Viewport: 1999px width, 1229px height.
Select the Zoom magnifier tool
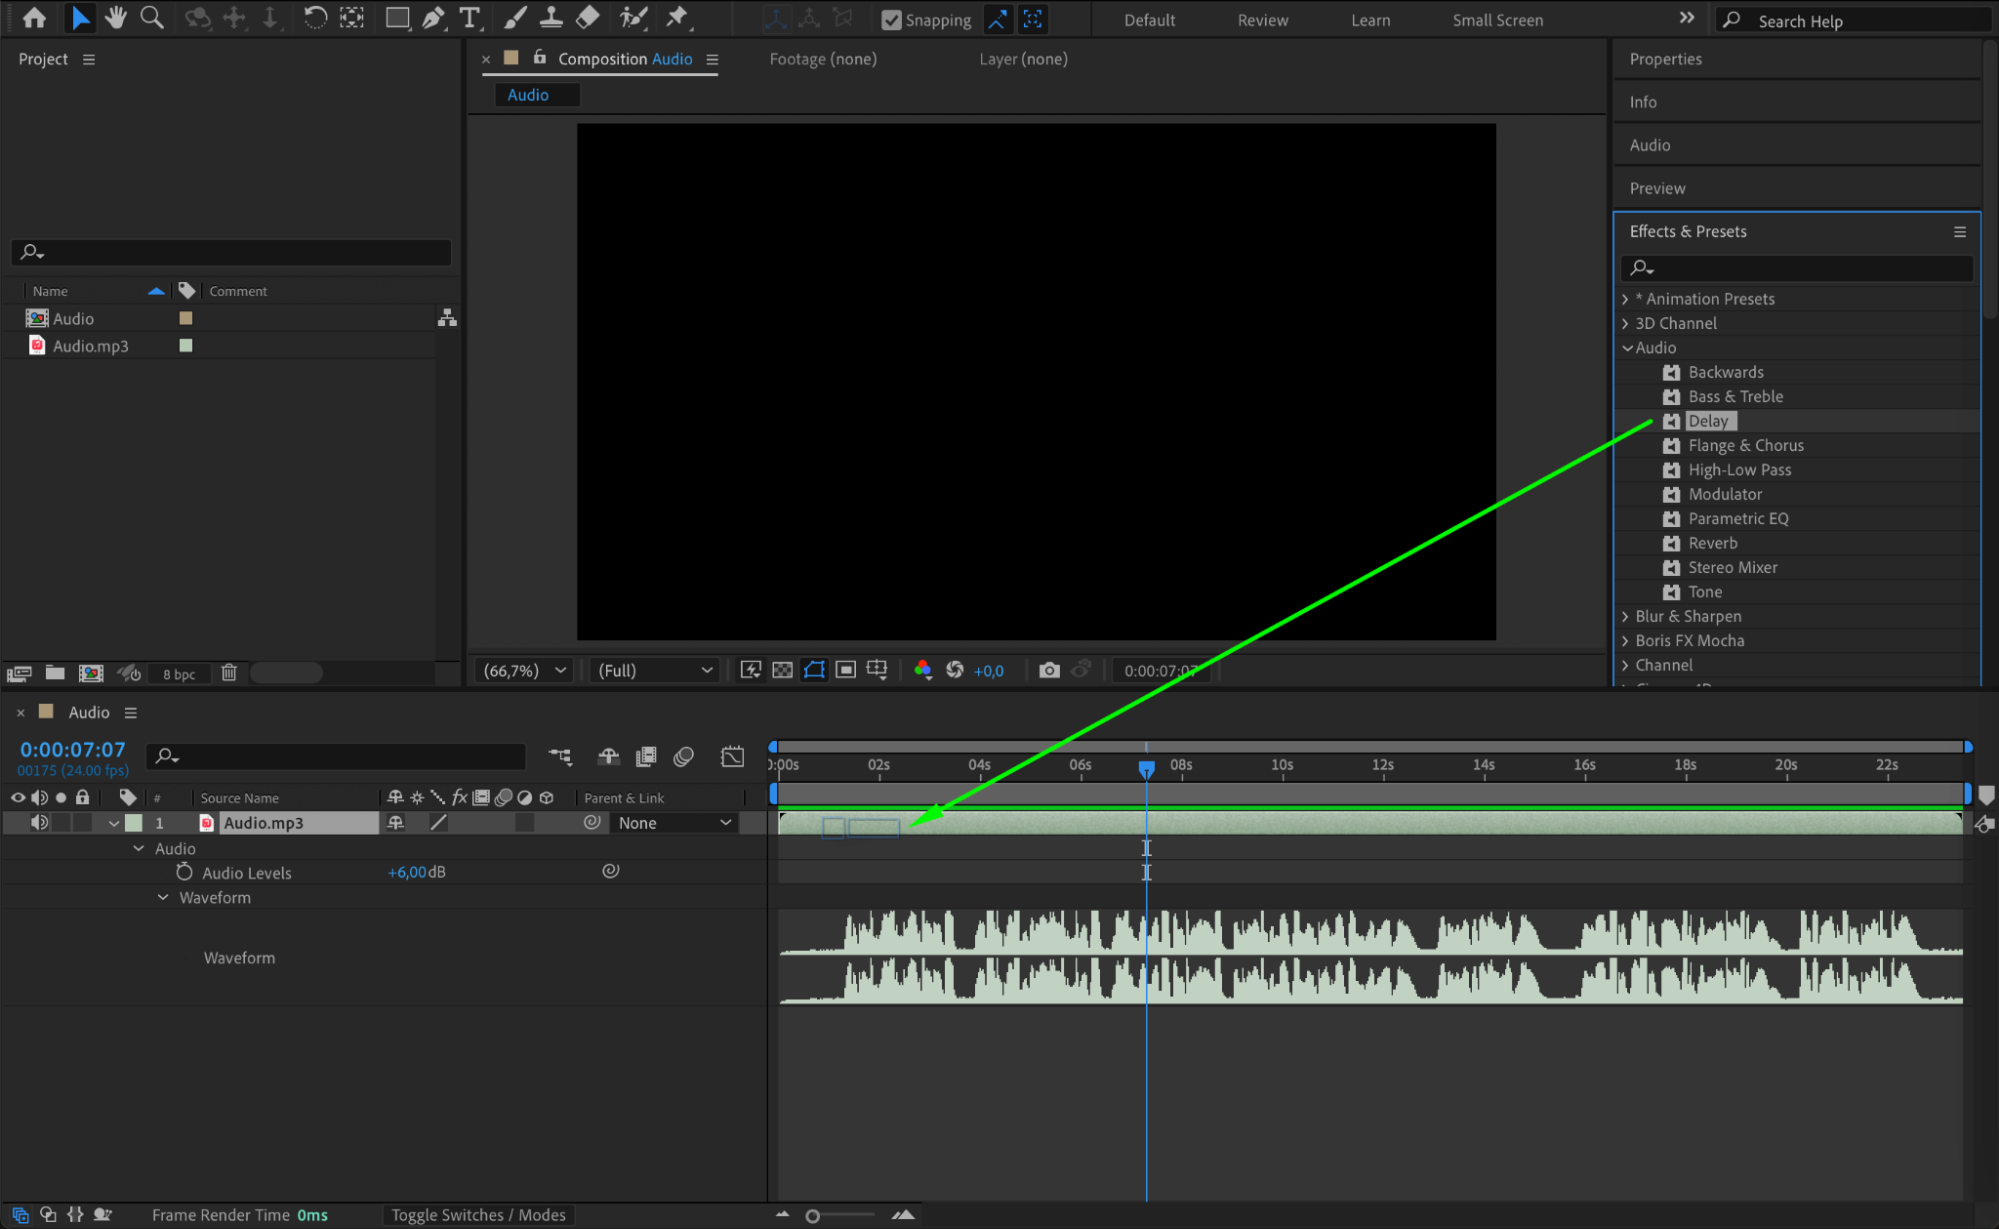tap(152, 17)
